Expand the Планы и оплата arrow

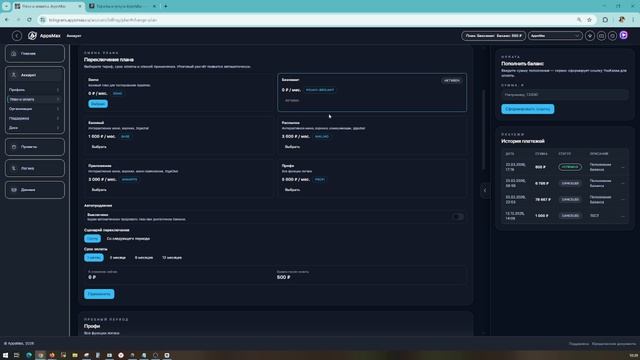58,99
